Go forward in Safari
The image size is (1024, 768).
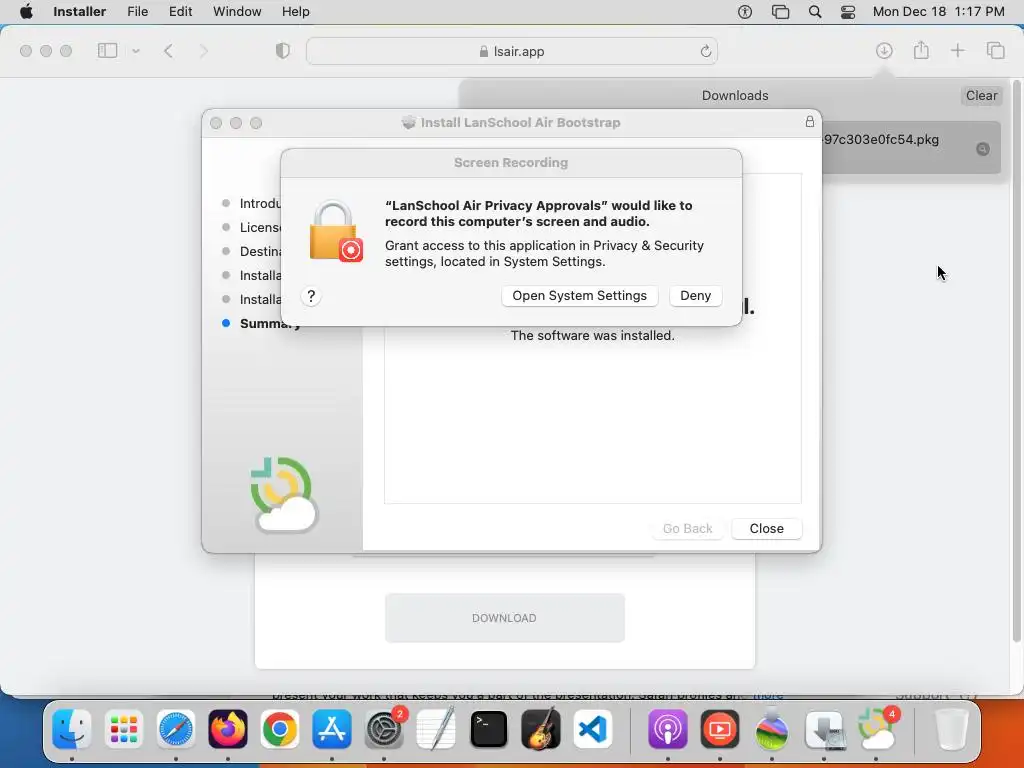[203, 51]
